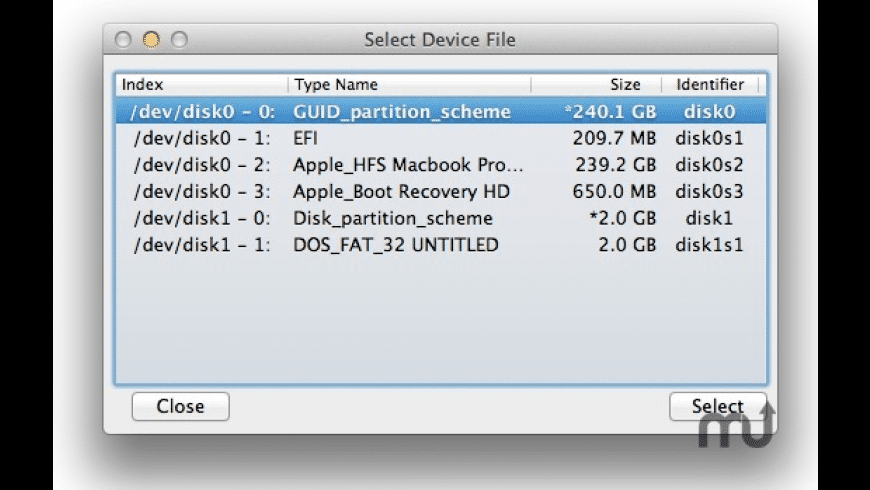This screenshot has width=870, height=490.
Task: Click the 650.0 MB size cell
Action: 614,191
